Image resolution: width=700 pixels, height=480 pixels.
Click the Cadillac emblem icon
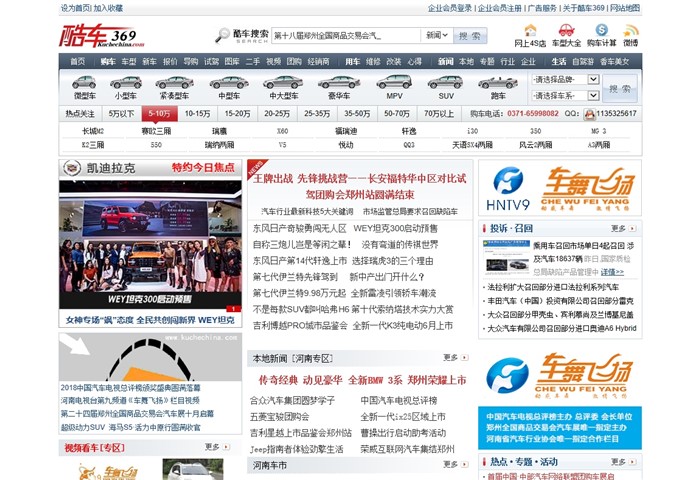pyautogui.click(x=72, y=168)
